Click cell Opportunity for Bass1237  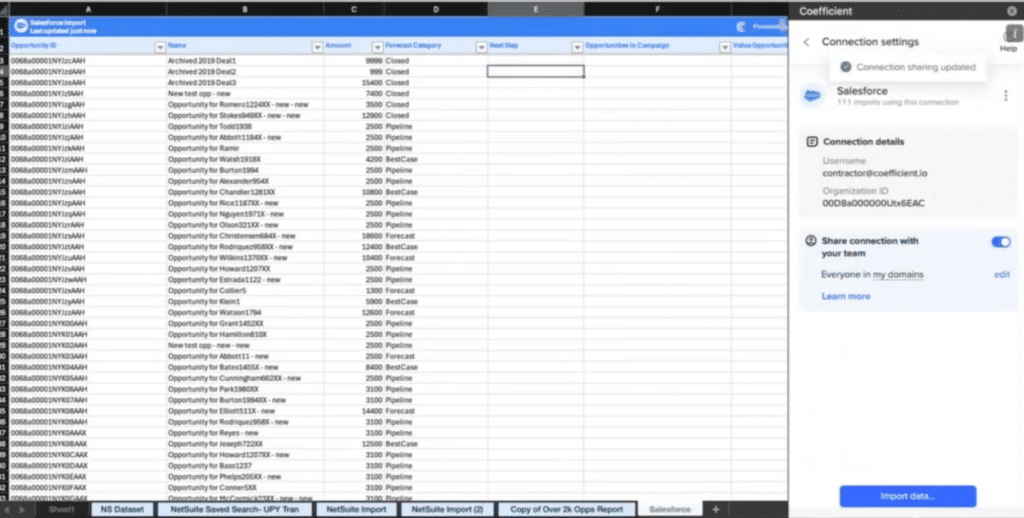pos(245,466)
